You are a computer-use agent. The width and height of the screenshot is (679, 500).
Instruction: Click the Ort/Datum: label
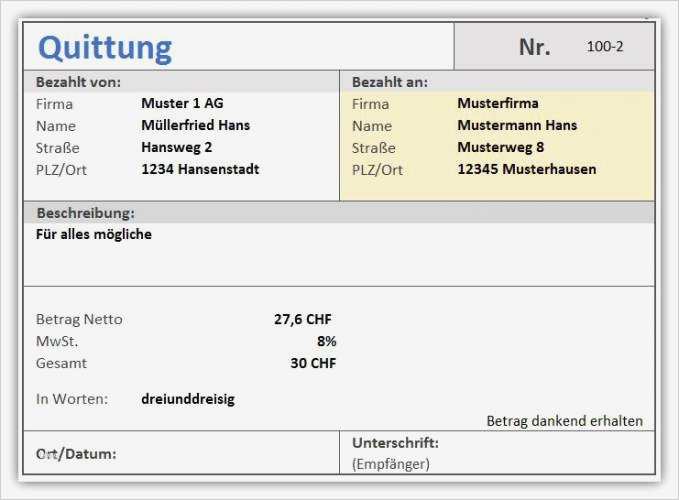coord(76,454)
